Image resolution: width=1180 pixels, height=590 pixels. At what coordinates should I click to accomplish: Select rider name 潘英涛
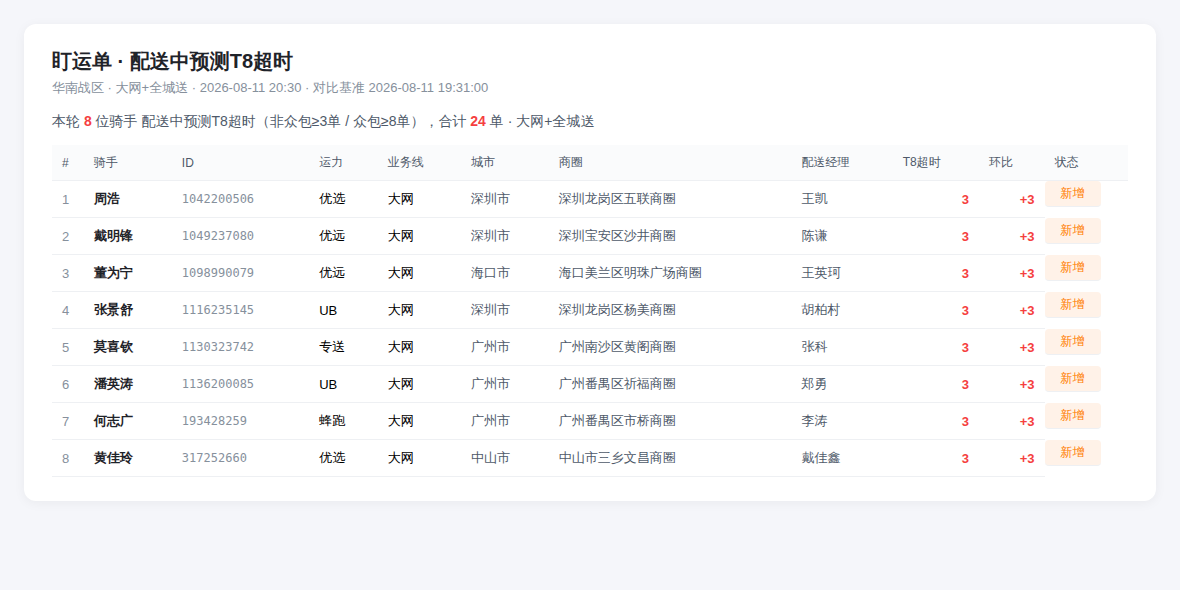pyautogui.click(x=113, y=384)
